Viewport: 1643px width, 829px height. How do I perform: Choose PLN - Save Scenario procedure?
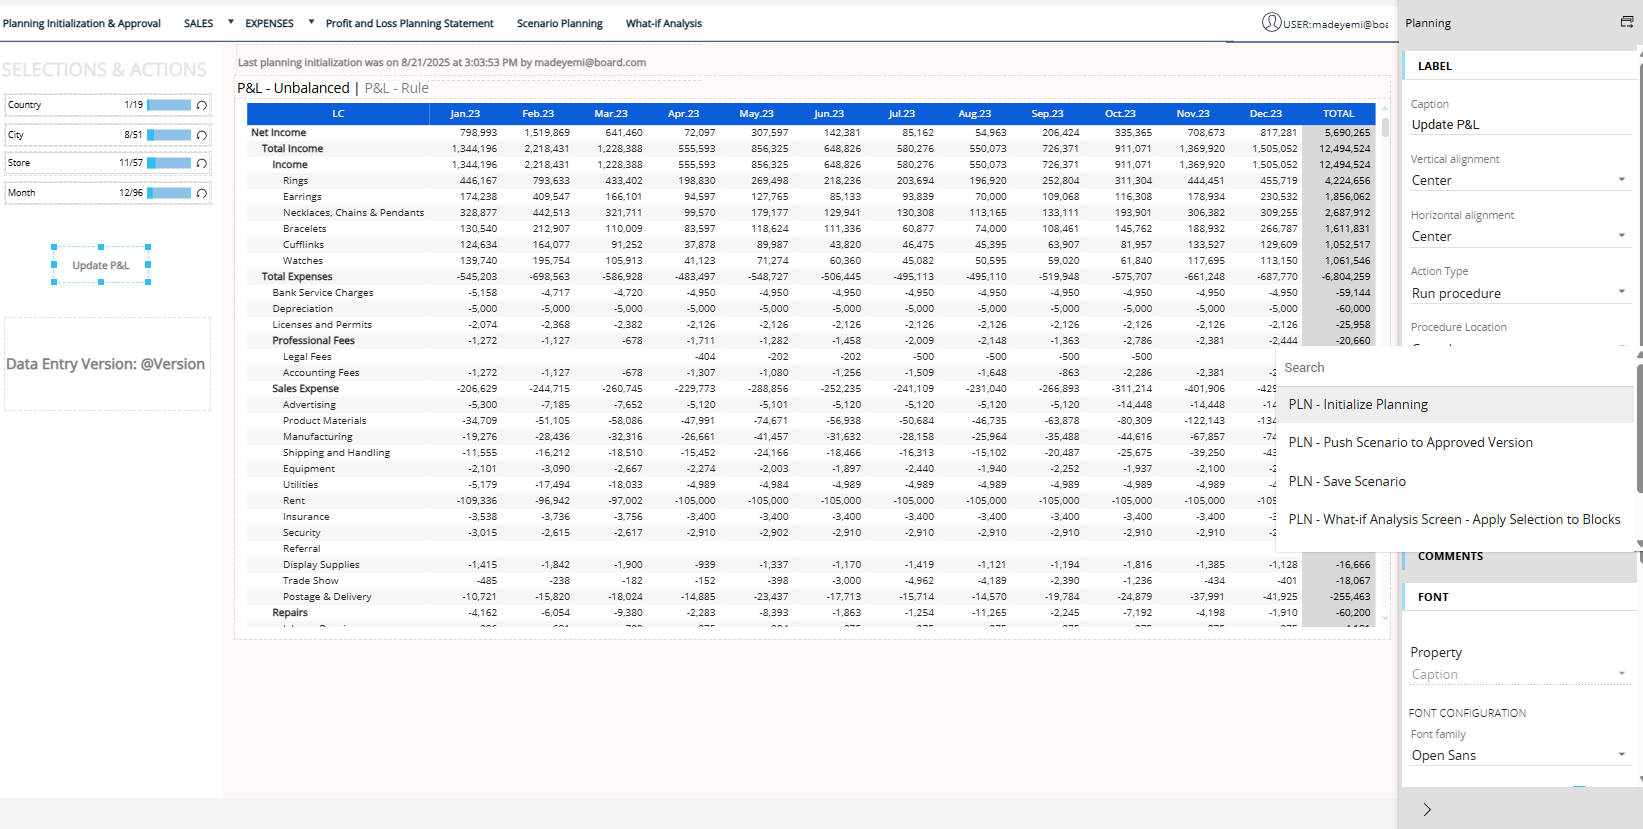coord(1455,481)
